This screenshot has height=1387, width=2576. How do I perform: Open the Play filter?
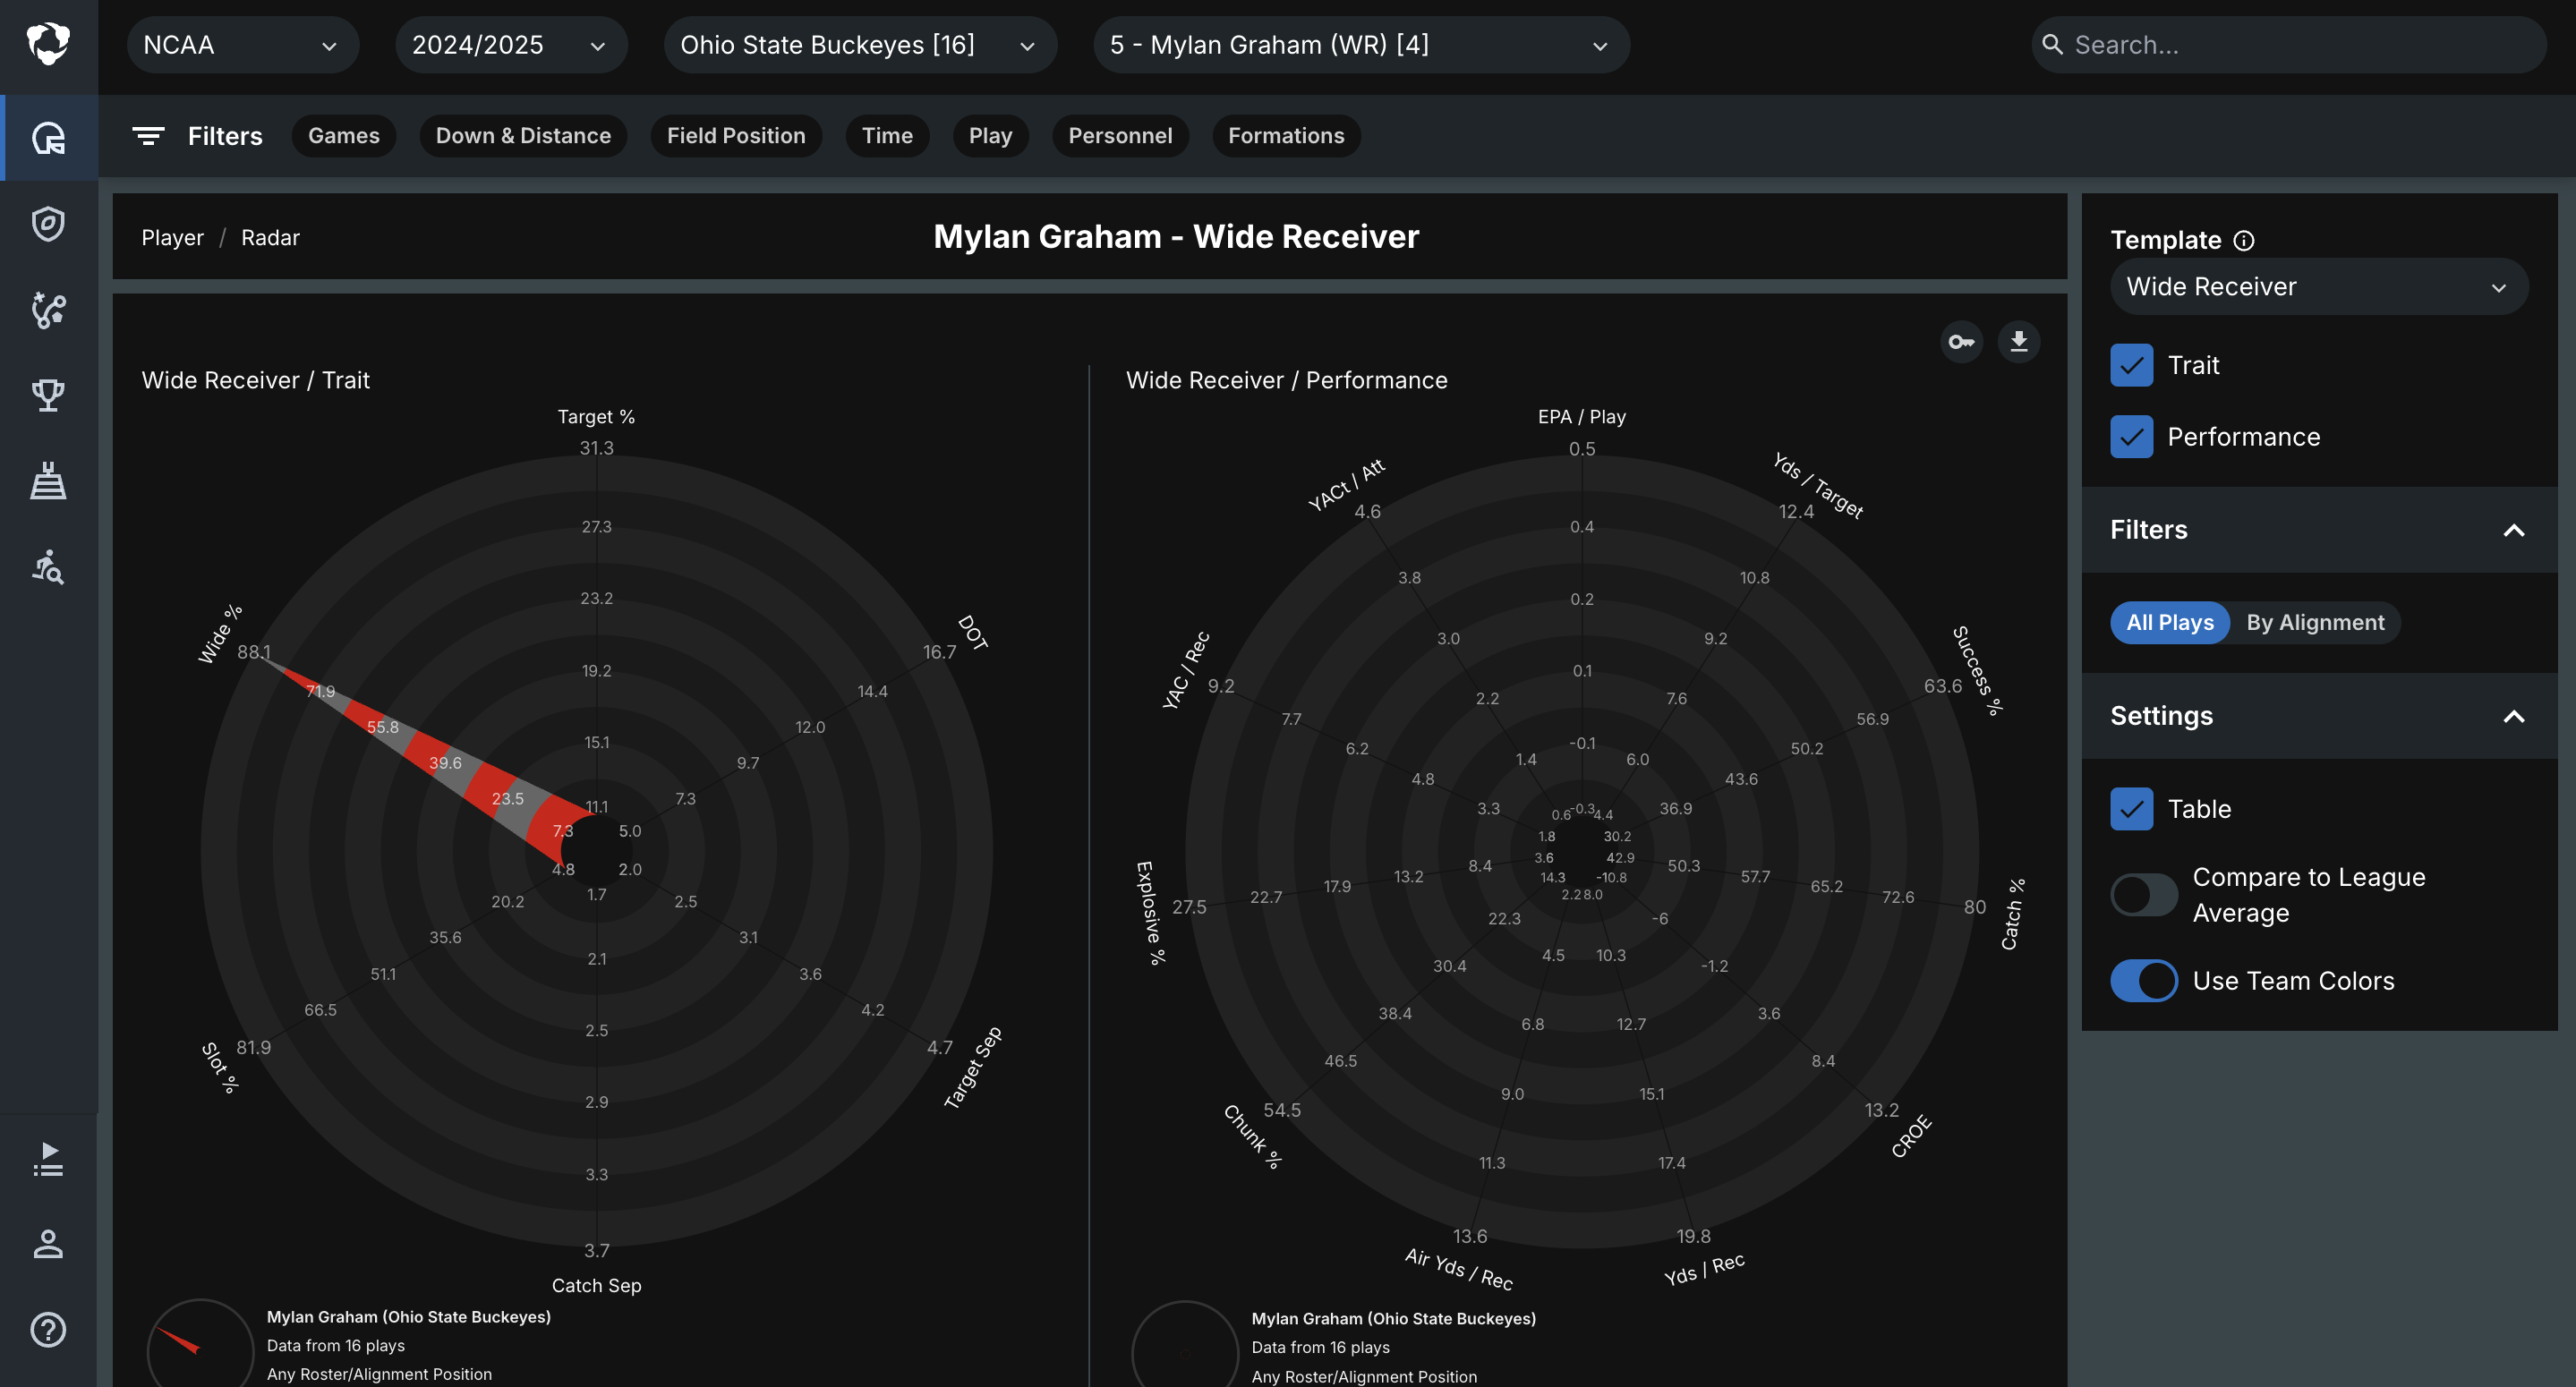click(x=990, y=136)
